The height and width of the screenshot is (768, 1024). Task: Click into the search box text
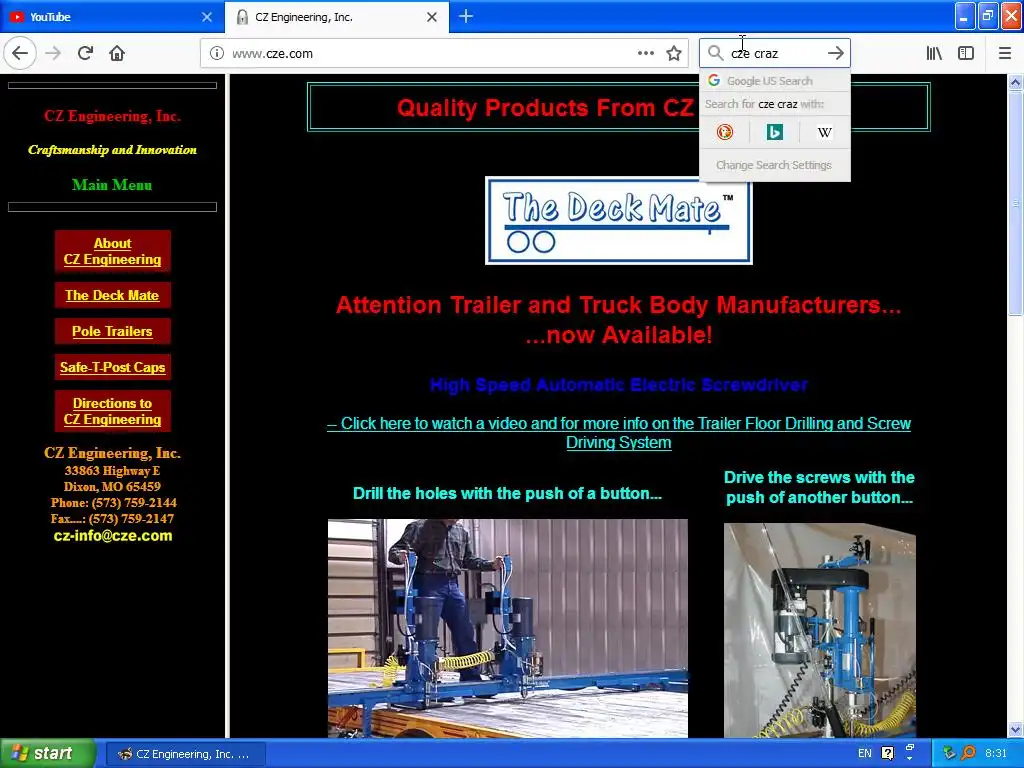[x=775, y=54]
